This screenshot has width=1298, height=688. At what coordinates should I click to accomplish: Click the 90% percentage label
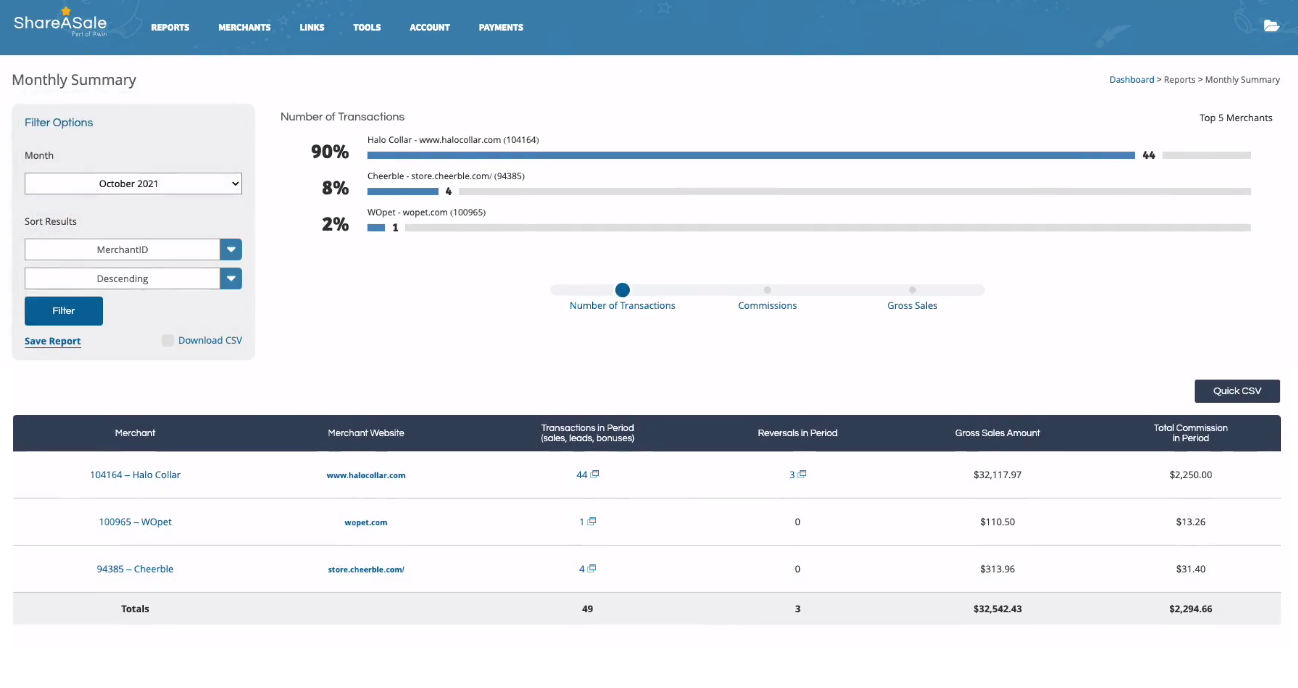(330, 152)
